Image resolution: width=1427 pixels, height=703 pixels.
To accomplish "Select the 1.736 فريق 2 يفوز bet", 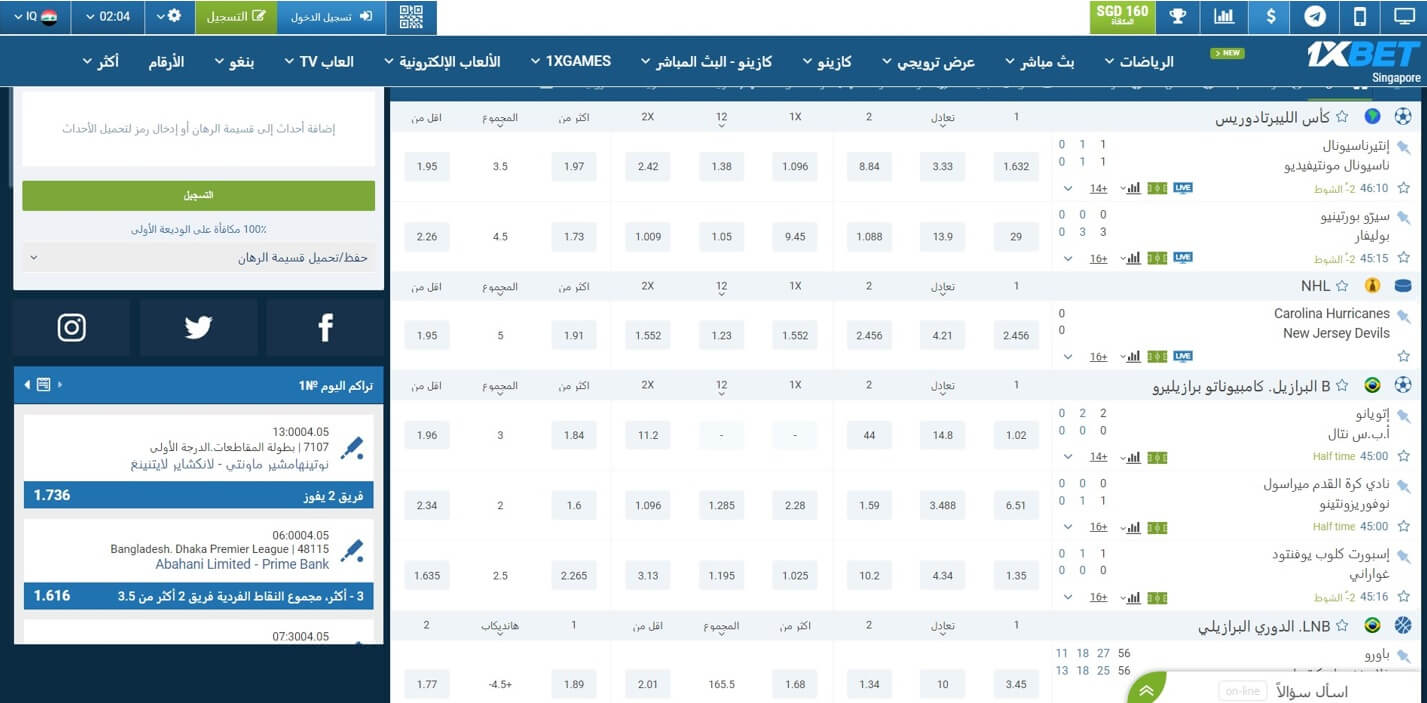I will click(x=199, y=495).
